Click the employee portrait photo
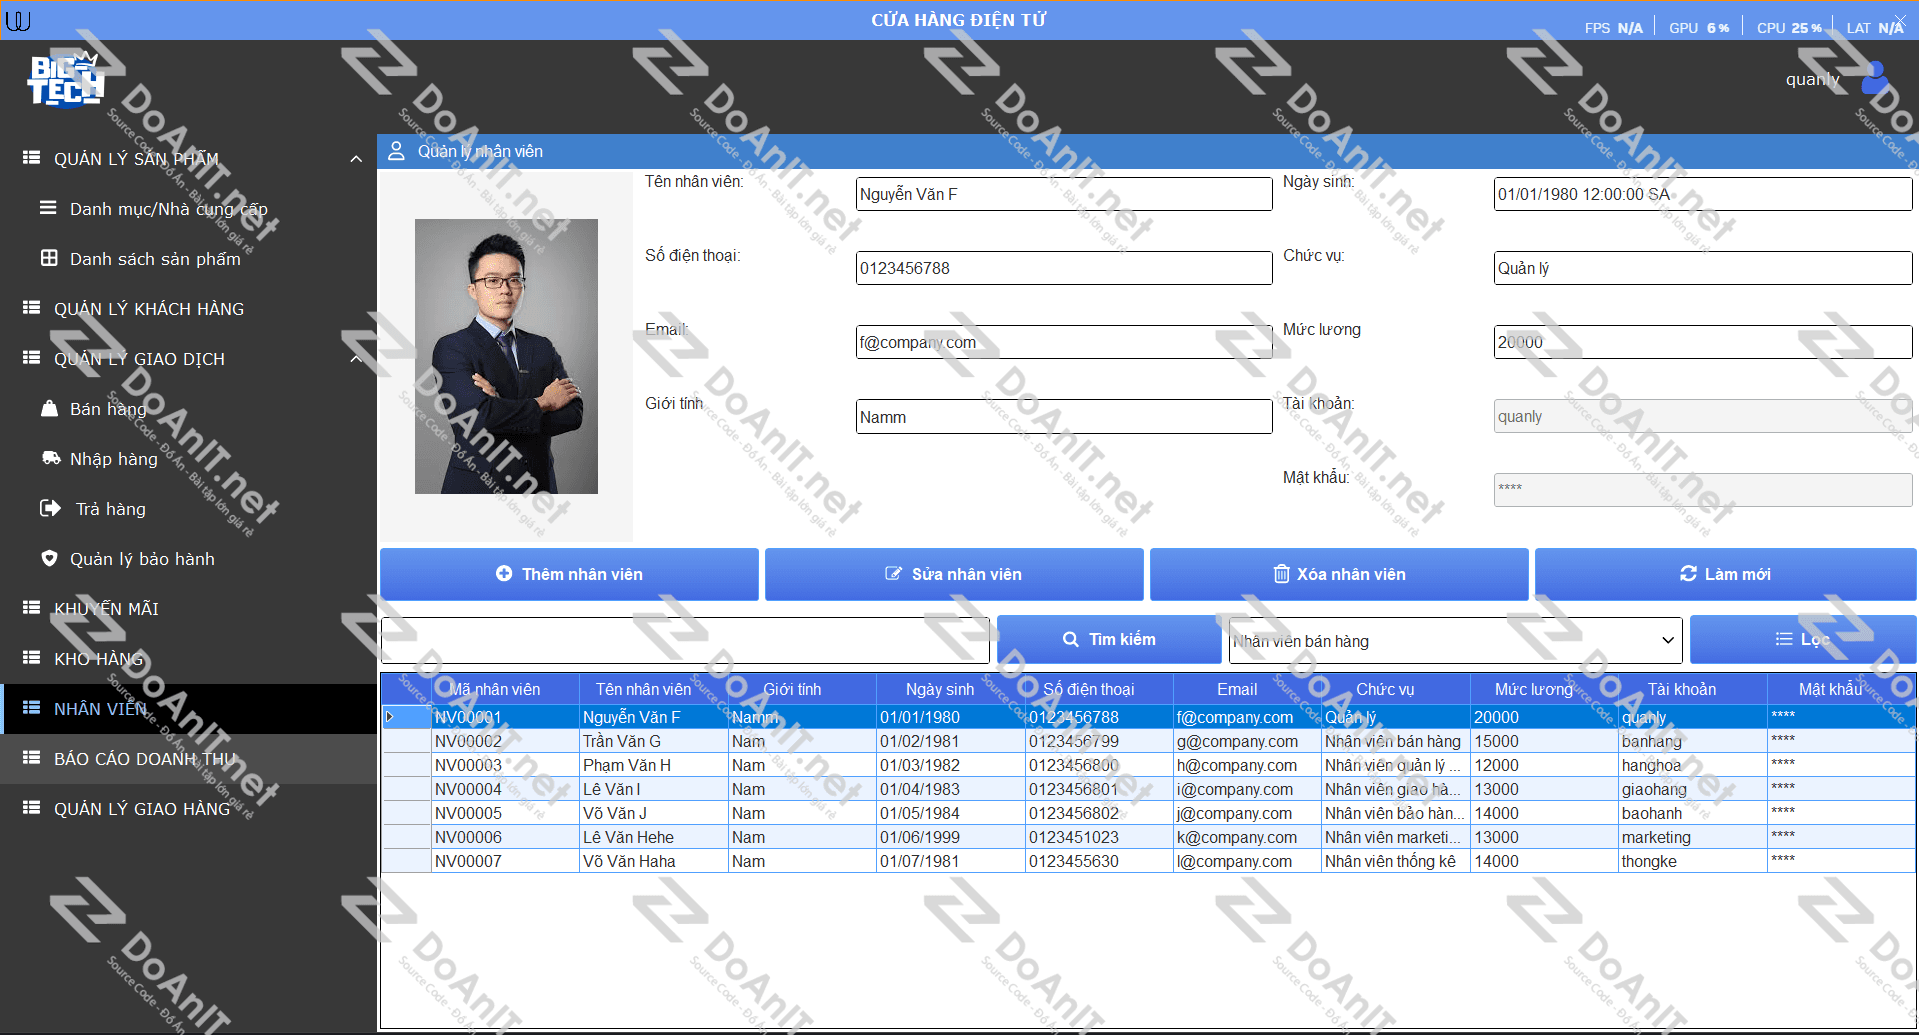Viewport: 1919px width, 1035px height. pyautogui.click(x=506, y=356)
